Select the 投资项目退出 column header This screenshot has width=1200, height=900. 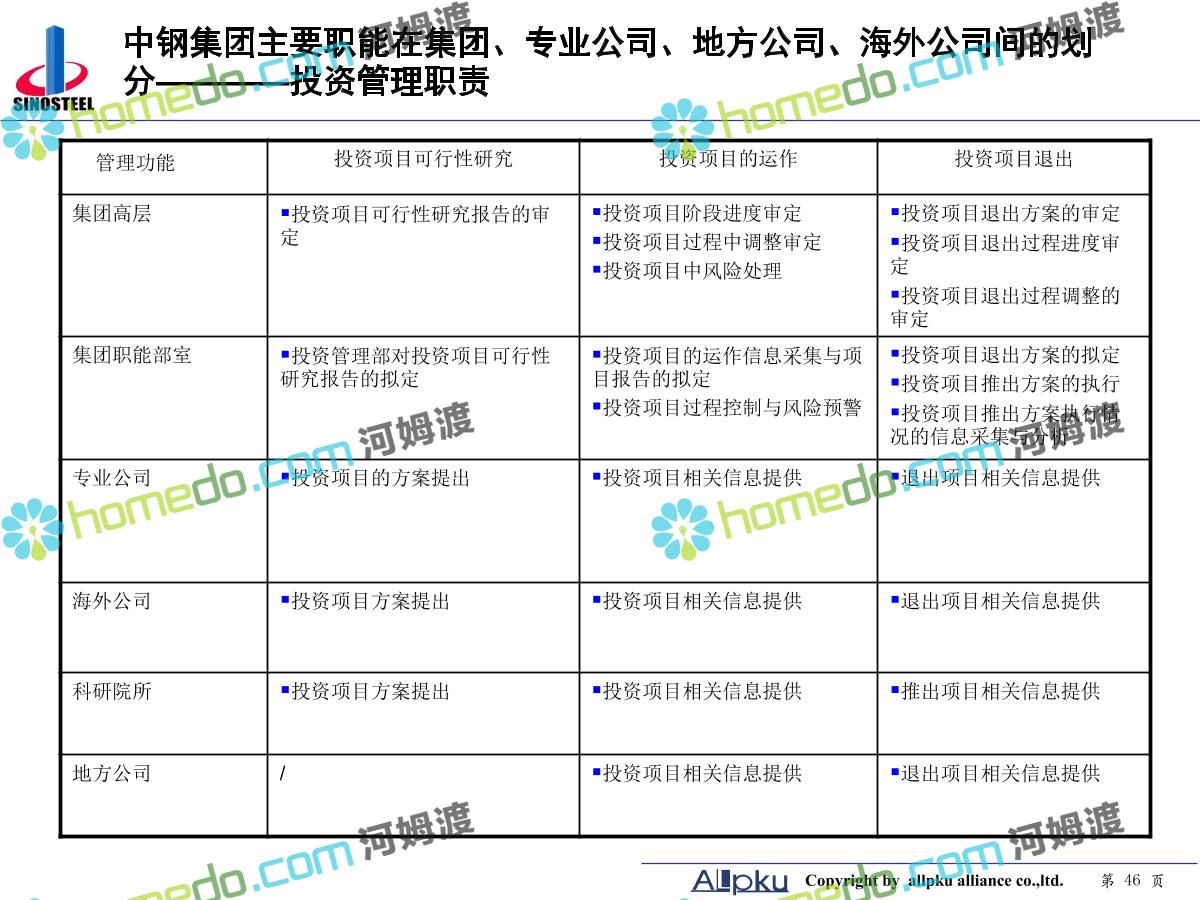click(1013, 159)
